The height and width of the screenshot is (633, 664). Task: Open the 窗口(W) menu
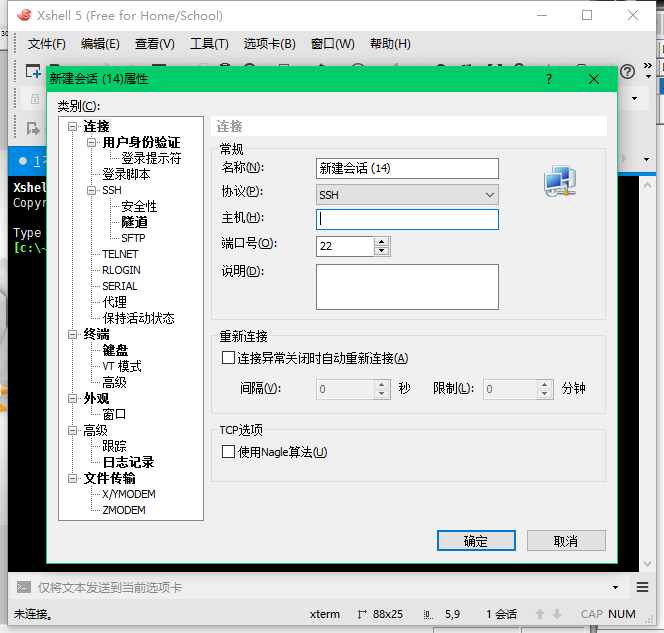[332, 44]
